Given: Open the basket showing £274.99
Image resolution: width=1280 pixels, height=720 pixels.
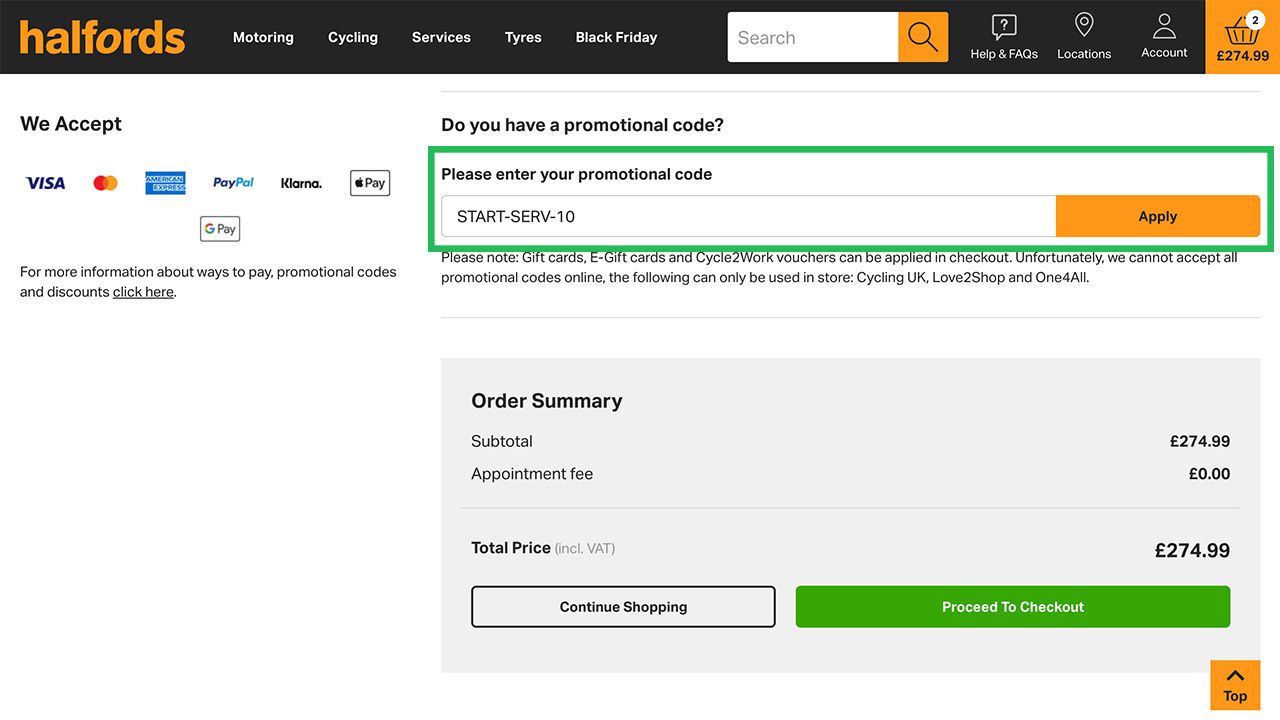Looking at the screenshot, I should pyautogui.click(x=1242, y=37).
